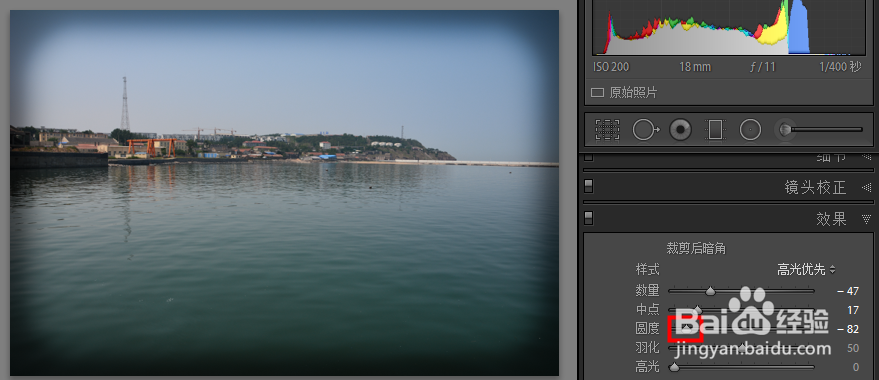Click the 羽化 slider handle
The height and width of the screenshot is (380, 879).
[x=742, y=348]
